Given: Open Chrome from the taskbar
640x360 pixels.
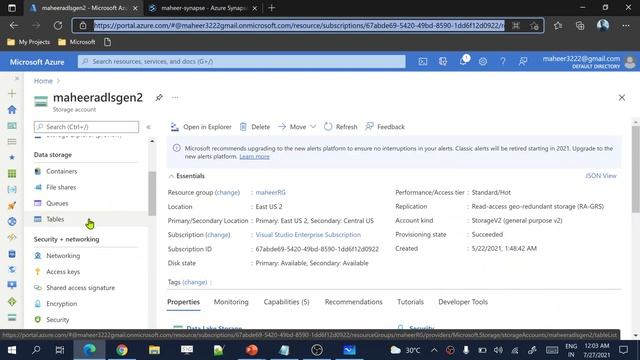Looking at the screenshot, I should pyautogui.click(x=122, y=350).
